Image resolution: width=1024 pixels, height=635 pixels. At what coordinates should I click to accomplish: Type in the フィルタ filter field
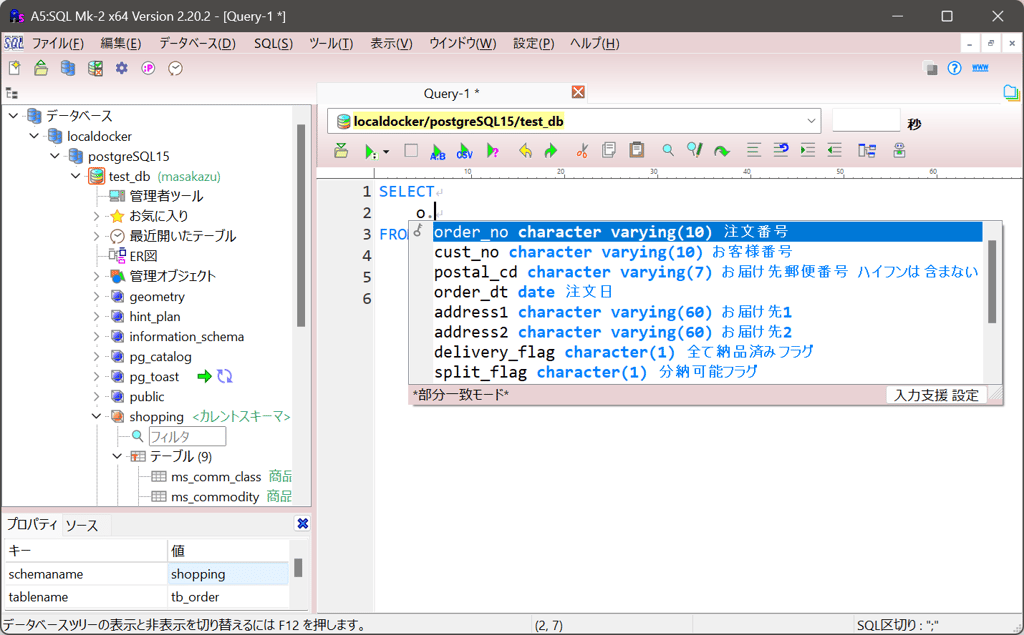pyautogui.click(x=187, y=436)
